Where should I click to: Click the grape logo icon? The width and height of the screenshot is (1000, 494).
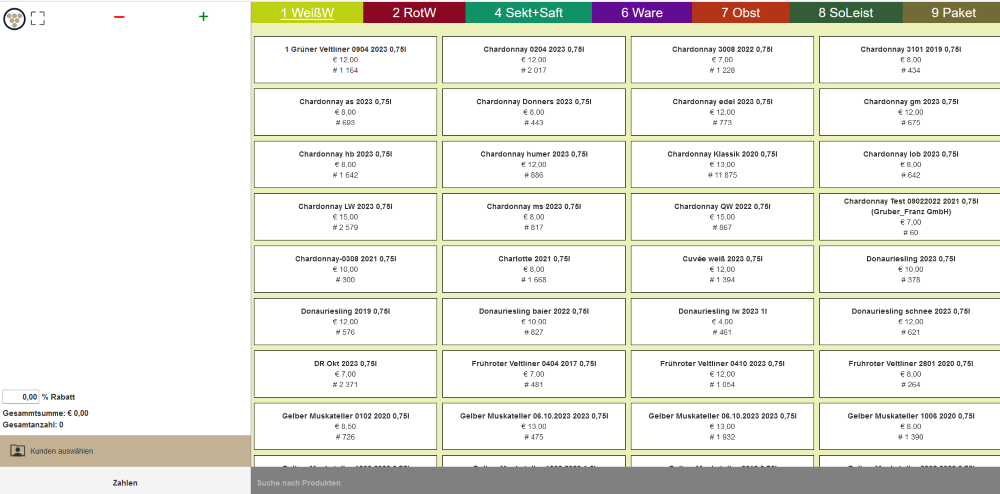click(x=14, y=17)
